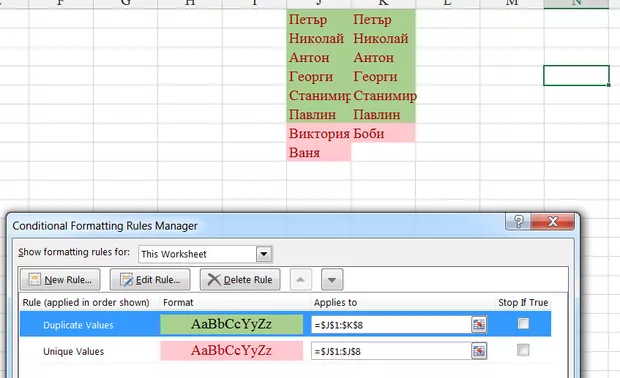Open the dialog help question mark

[518, 221]
